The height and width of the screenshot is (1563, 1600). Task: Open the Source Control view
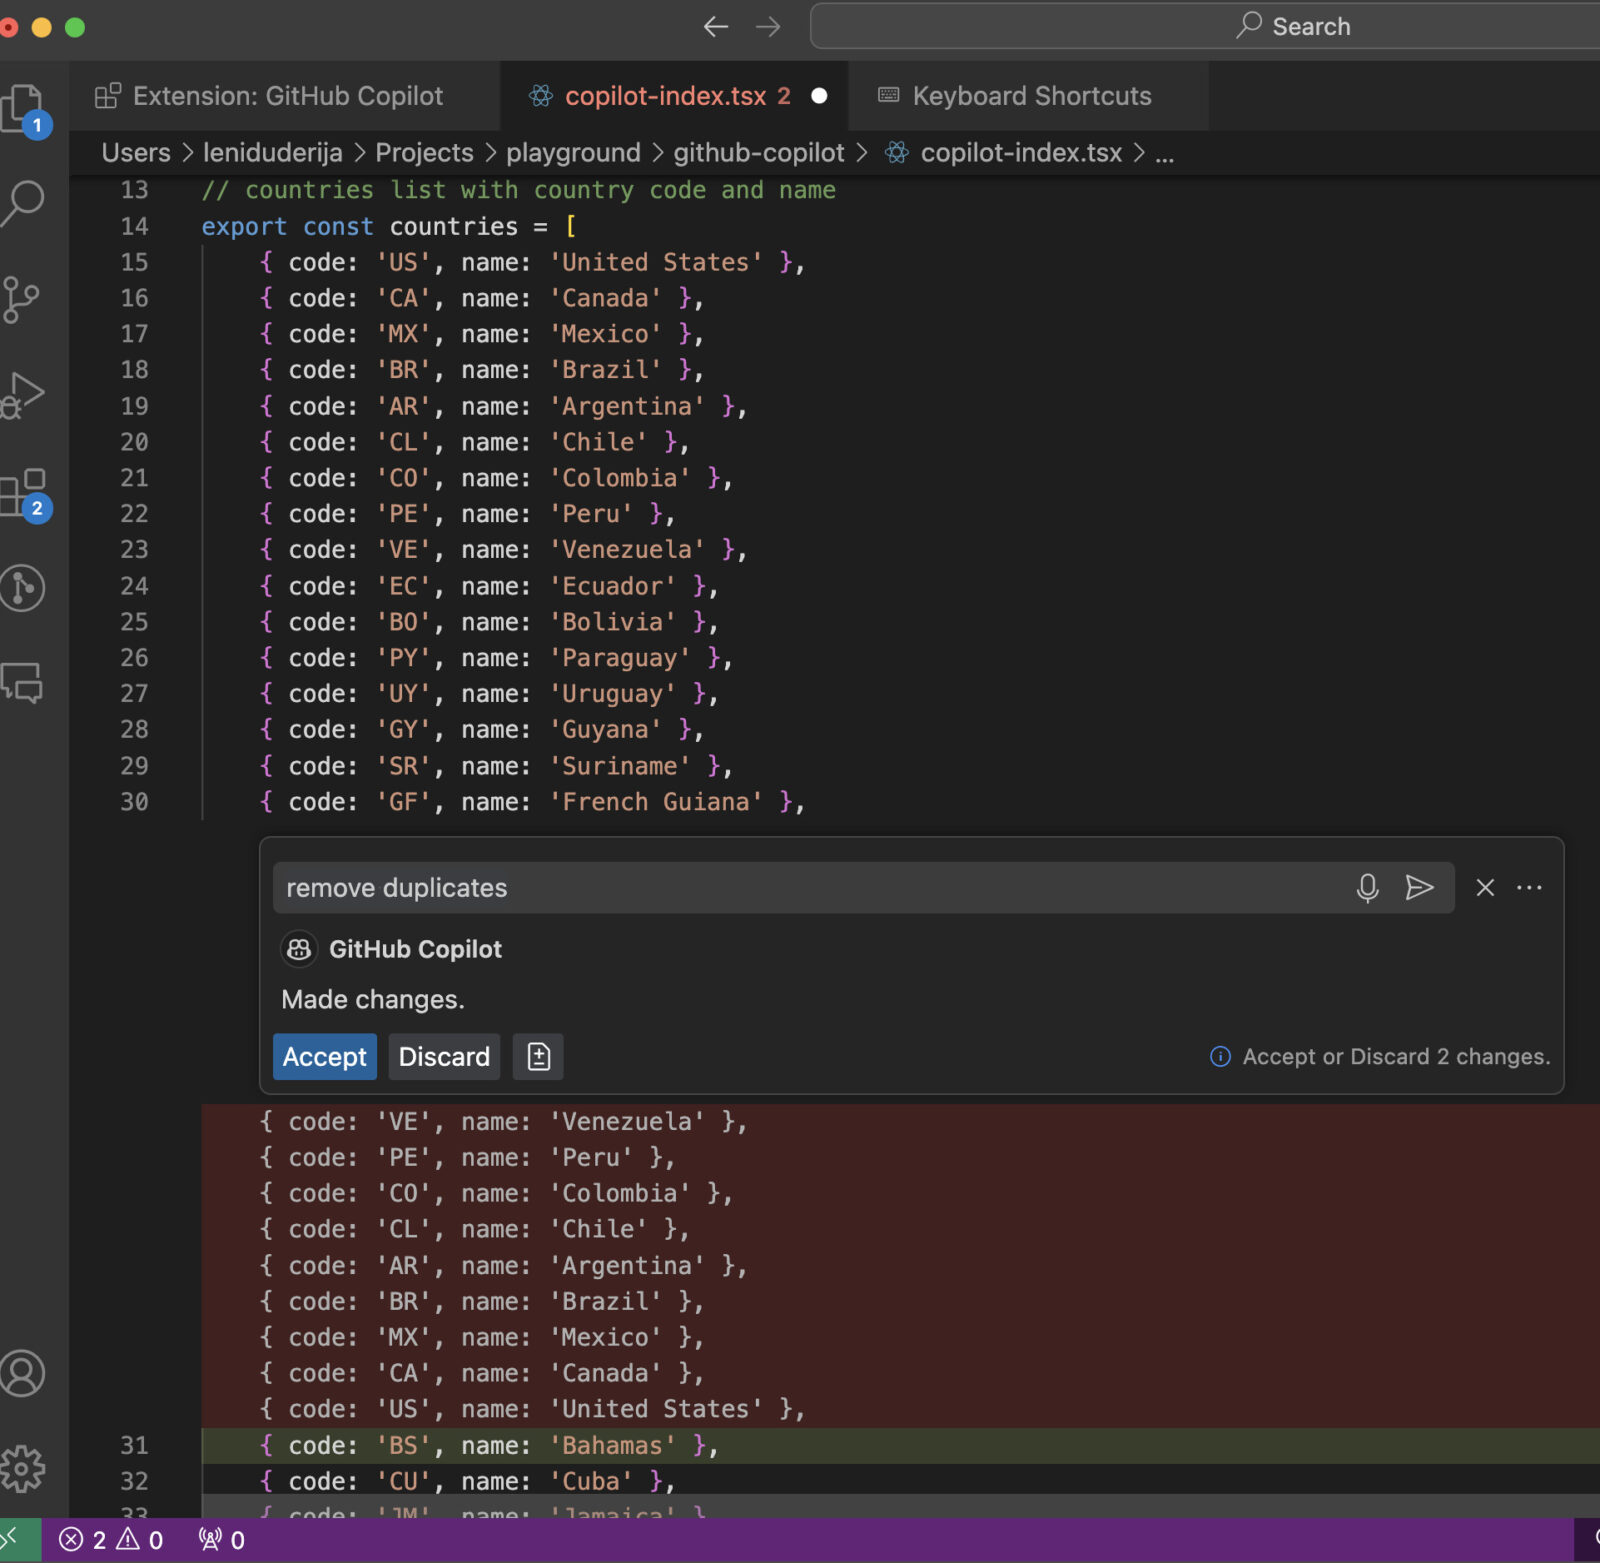tap(23, 297)
